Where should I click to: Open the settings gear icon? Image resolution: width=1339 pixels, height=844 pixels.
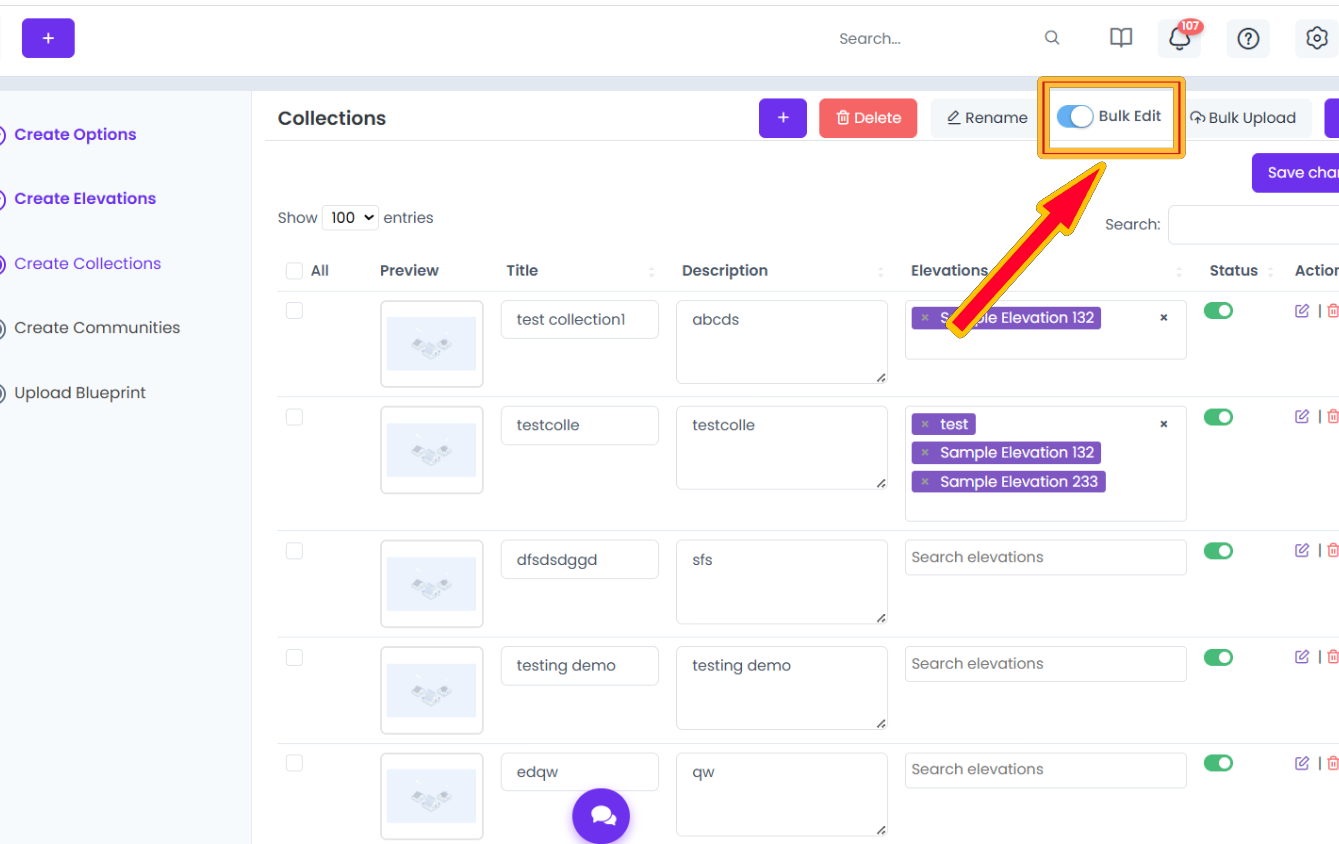[1317, 38]
